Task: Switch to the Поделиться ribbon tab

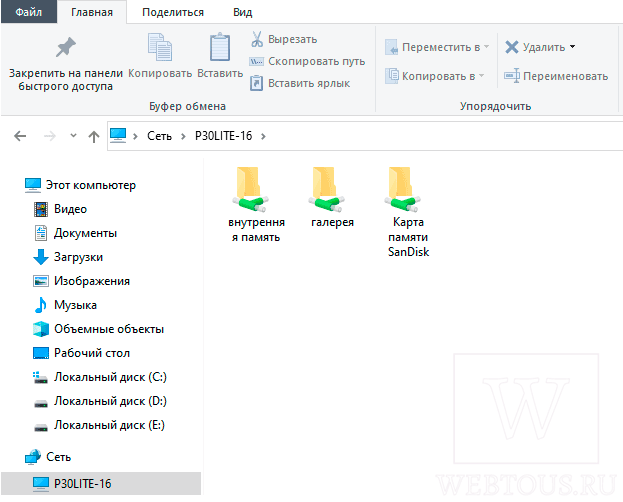Action: 173,12
